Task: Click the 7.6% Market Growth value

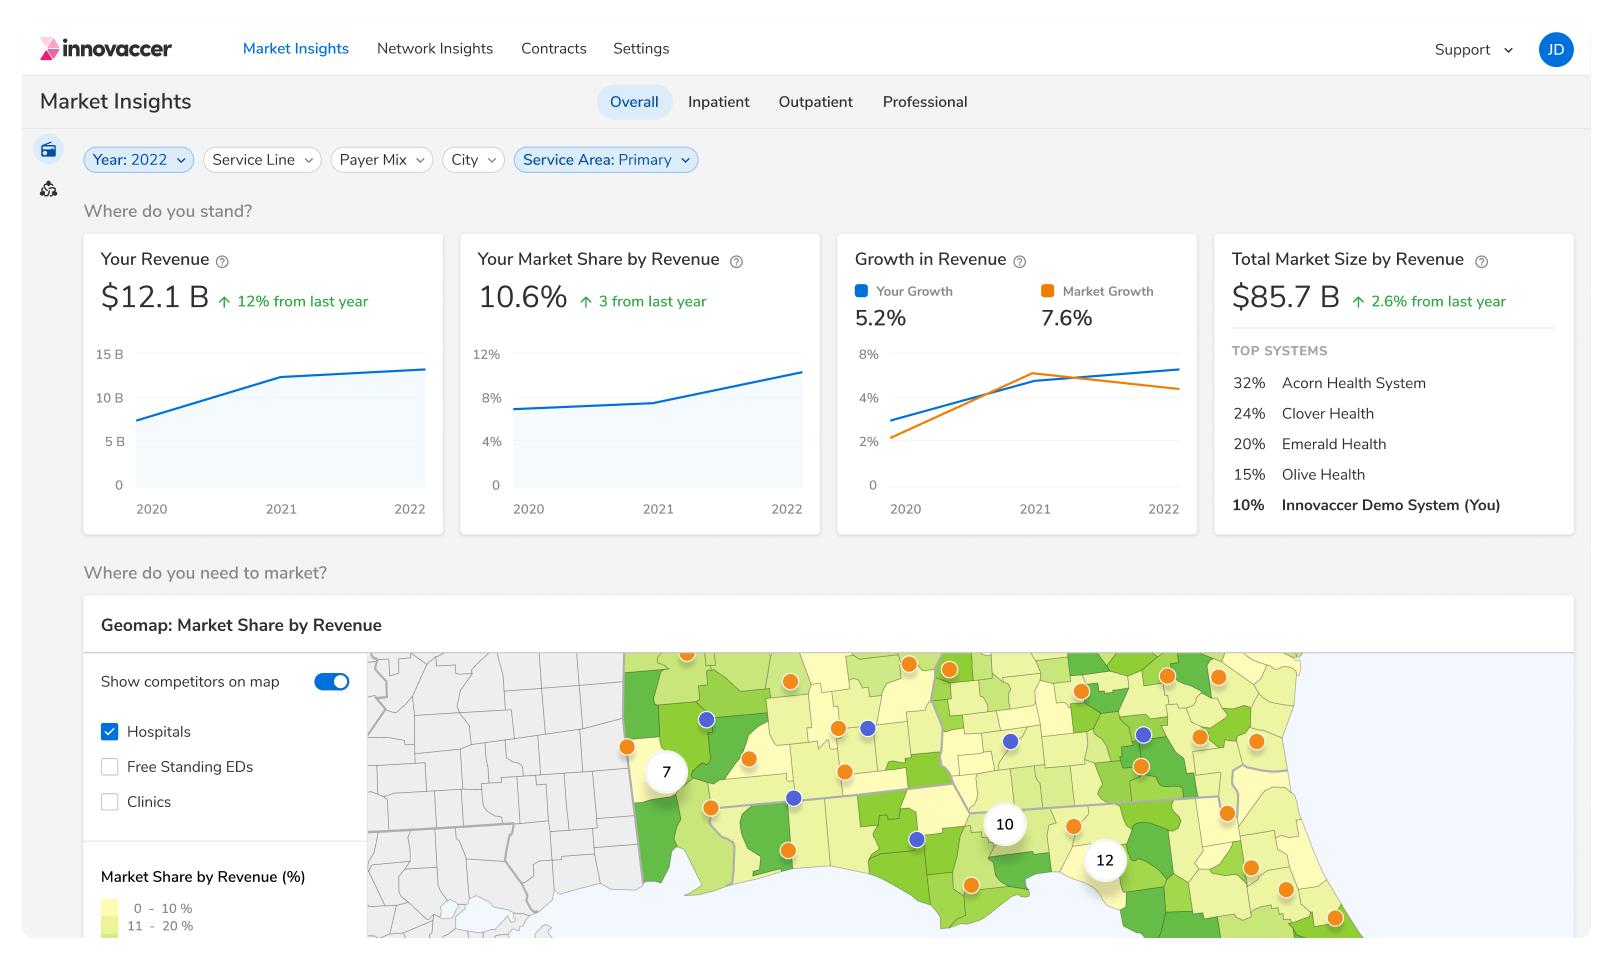Action: coord(1067,318)
